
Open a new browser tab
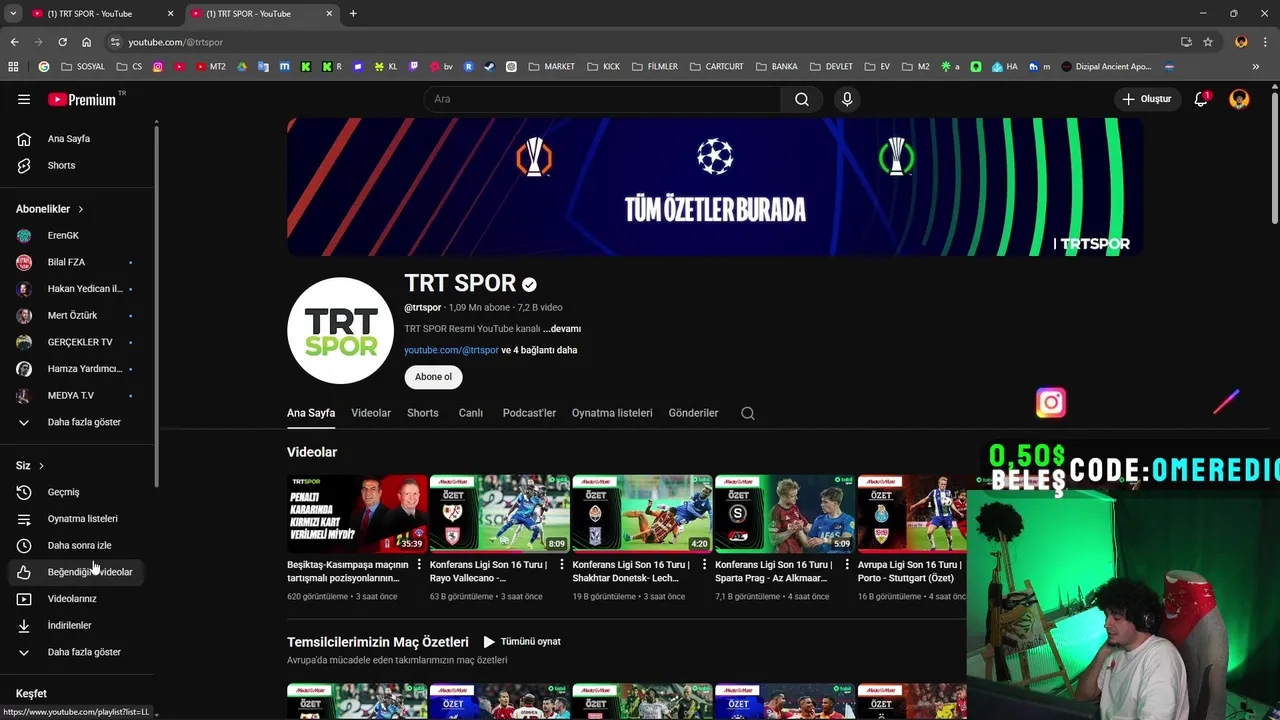click(353, 13)
